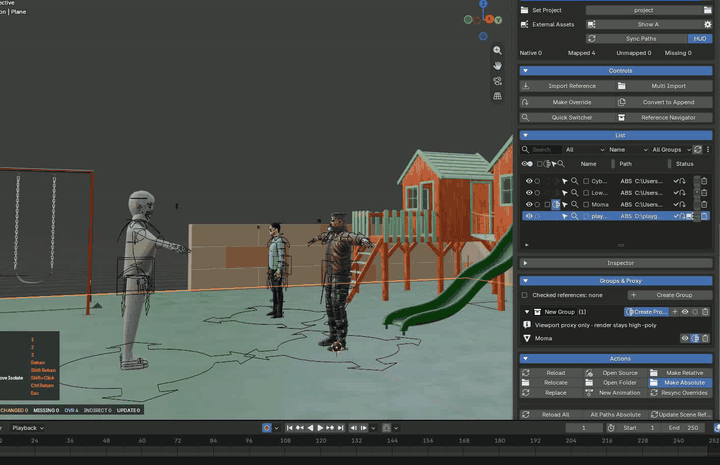Screen dimensions: 720x465
Task: Jump to timeline start frame
Action: coord(289,428)
